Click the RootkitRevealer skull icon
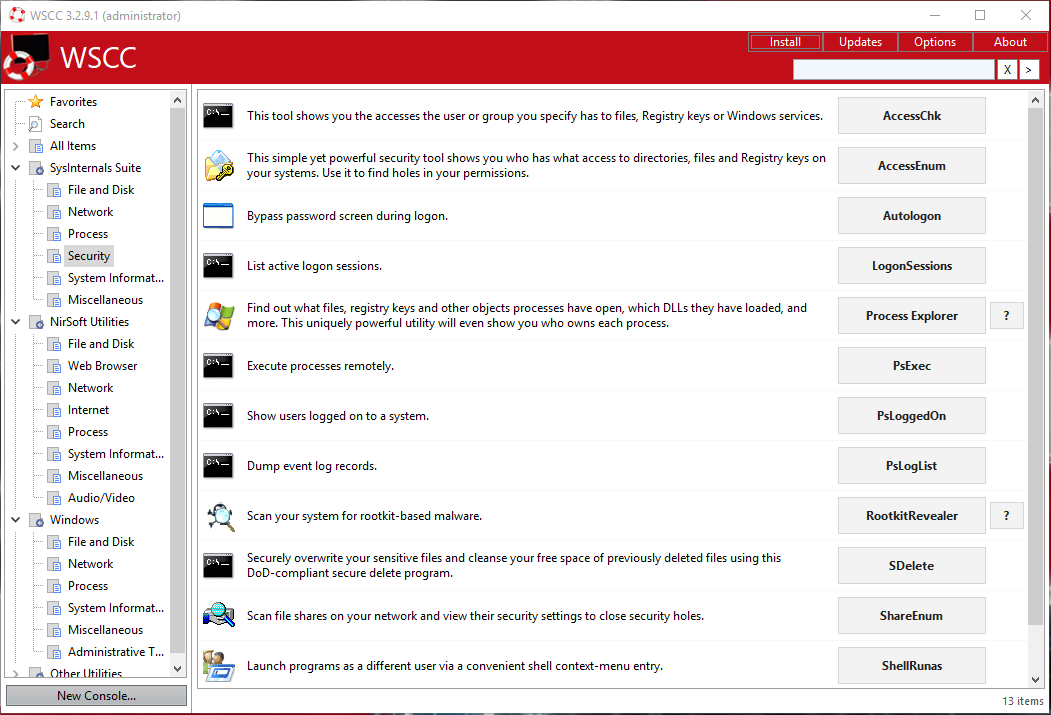This screenshot has height=715, width=1051. tap(220, 517)
